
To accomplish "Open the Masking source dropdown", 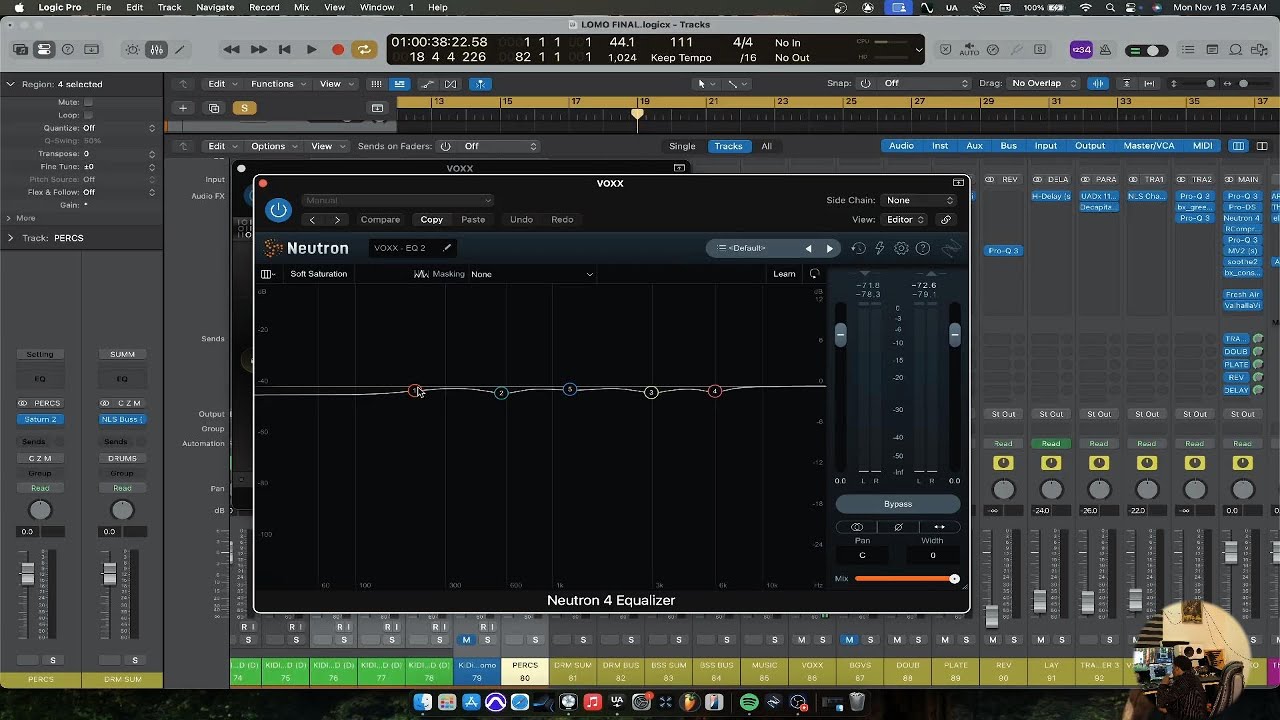I will [531, 274].
